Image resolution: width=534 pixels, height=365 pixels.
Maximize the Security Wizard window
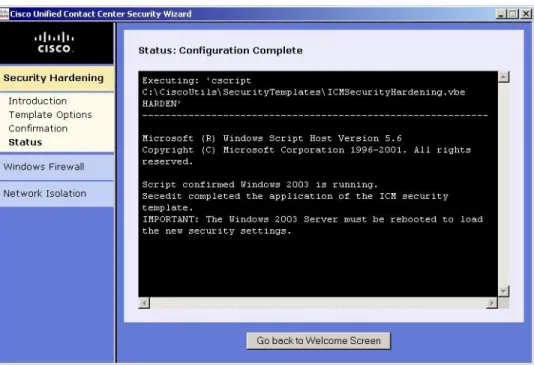(x=513, y=14)
